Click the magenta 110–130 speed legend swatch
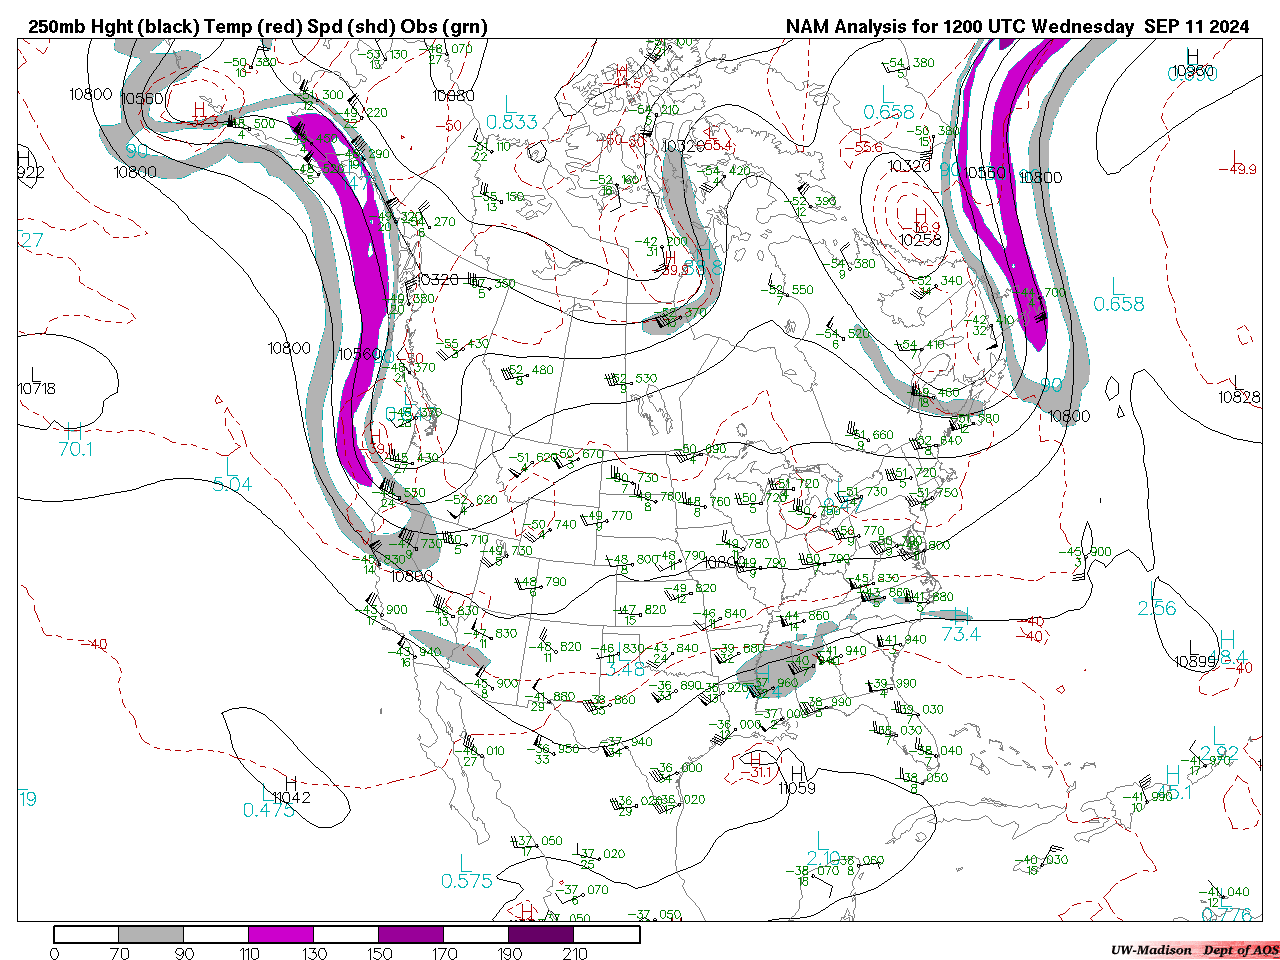The height and width of the screenshot is (960, 1280). pos(281,934)
